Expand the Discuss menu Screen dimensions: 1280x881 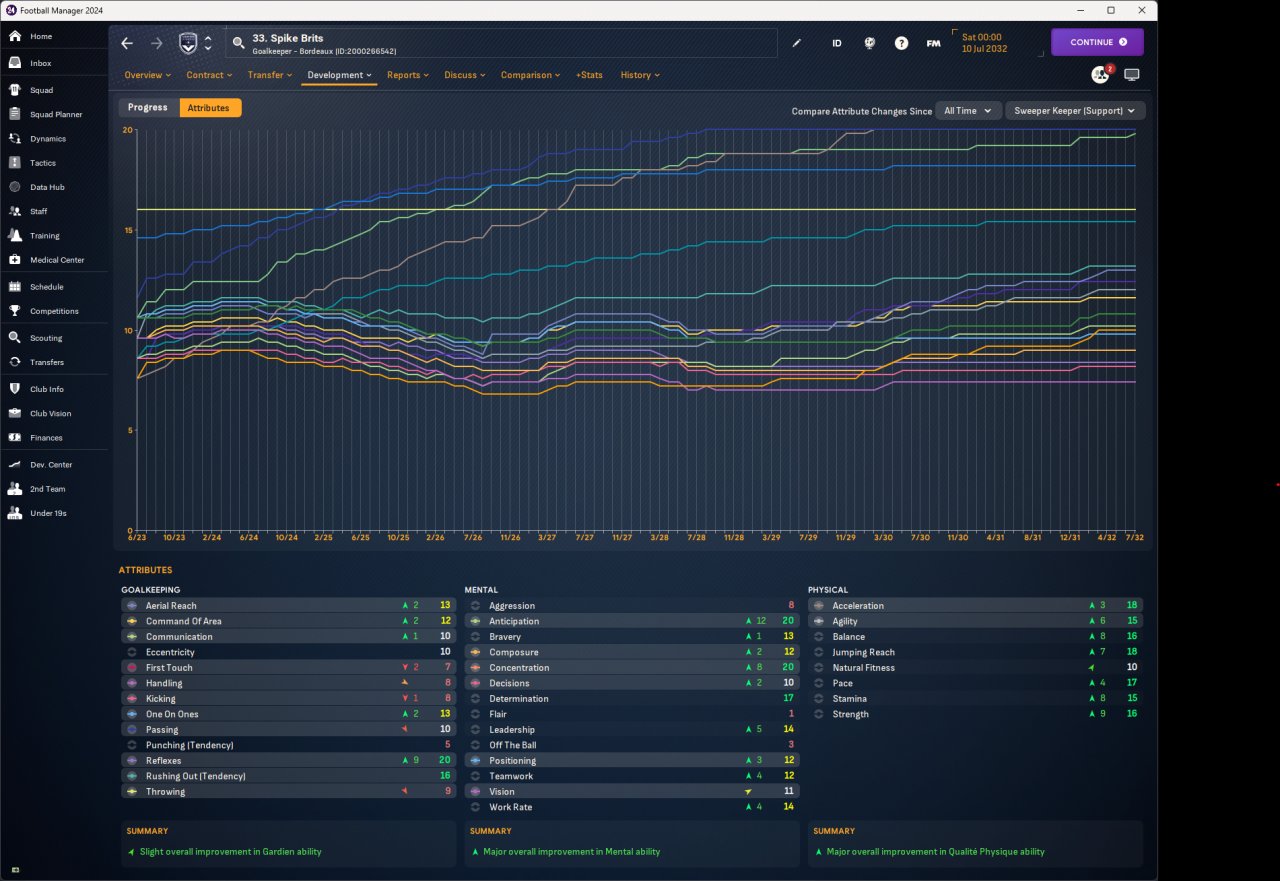coord(465,75)
